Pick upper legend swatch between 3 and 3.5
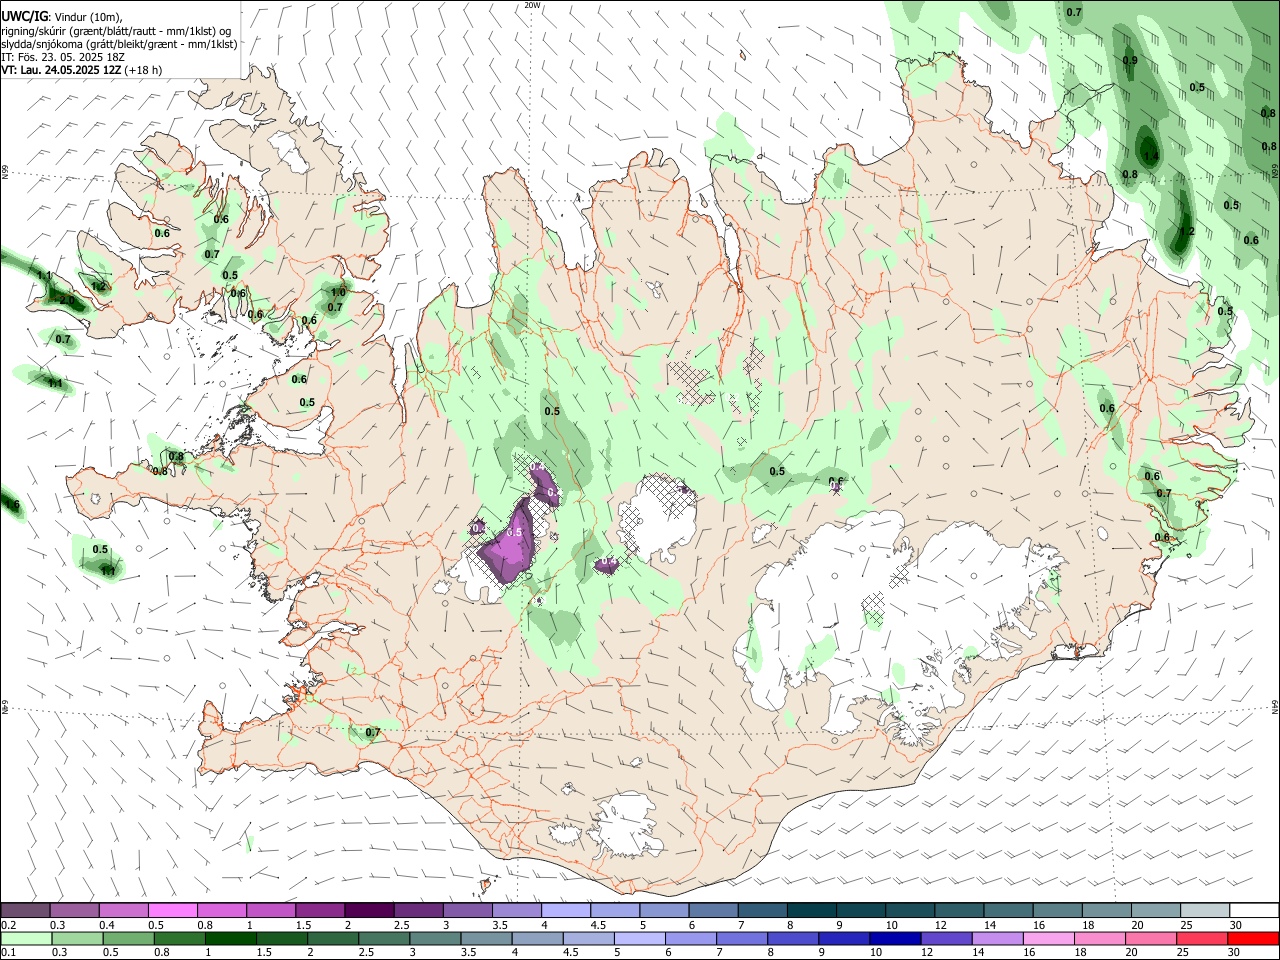This screenshot has height=960, width=1280. tap(467, 910)
